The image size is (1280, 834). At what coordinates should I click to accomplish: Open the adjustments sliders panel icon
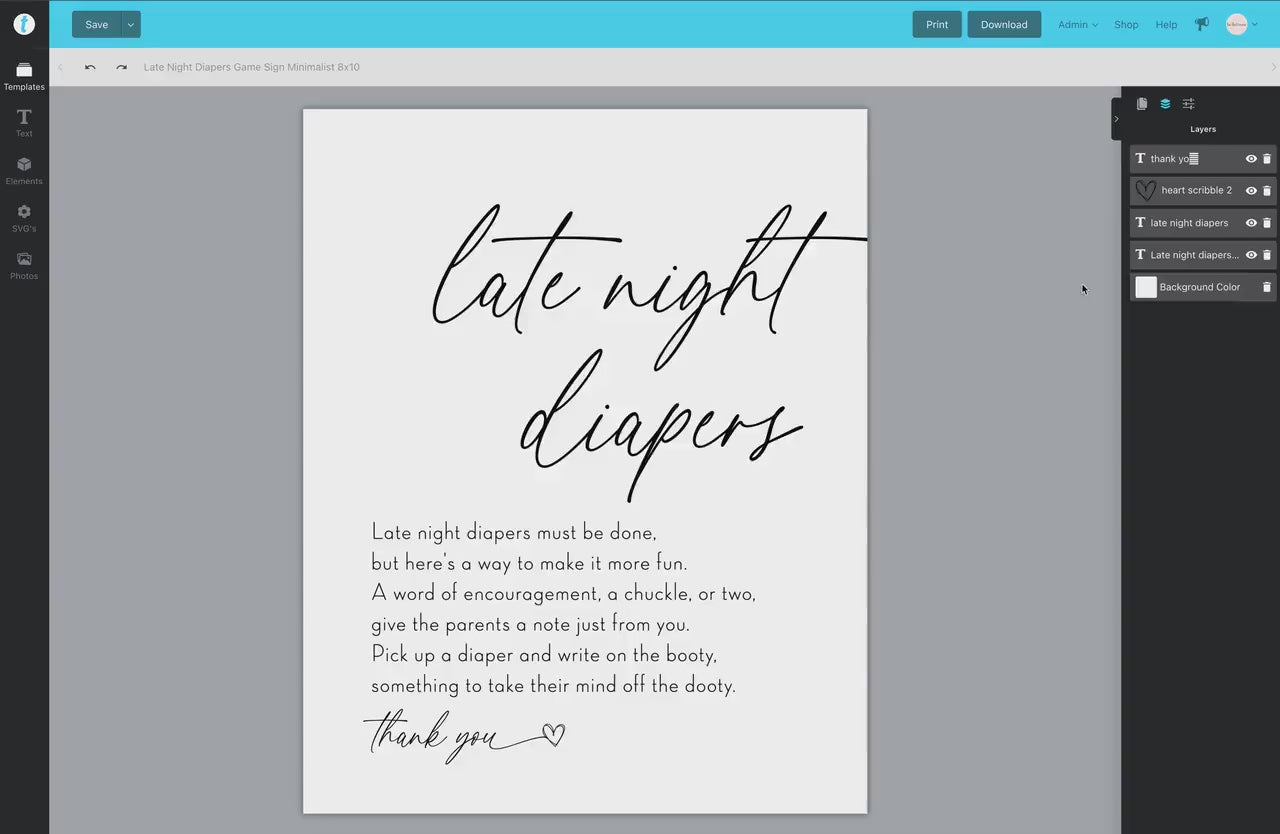[1188, 104]
